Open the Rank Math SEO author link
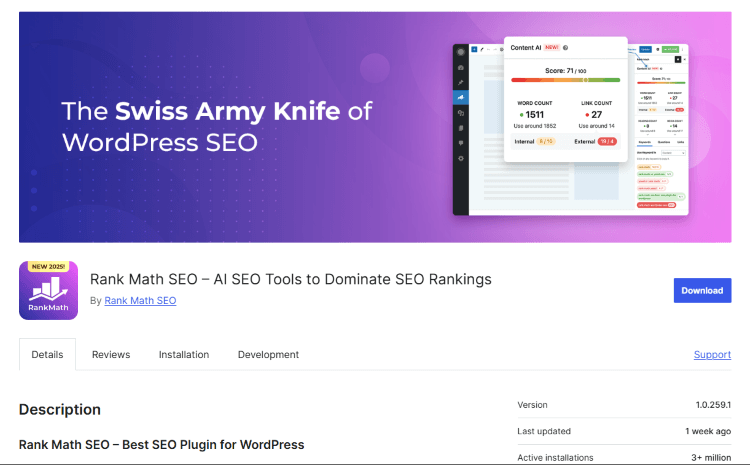Viewport: 750px width, 465px height. [140, 300]
